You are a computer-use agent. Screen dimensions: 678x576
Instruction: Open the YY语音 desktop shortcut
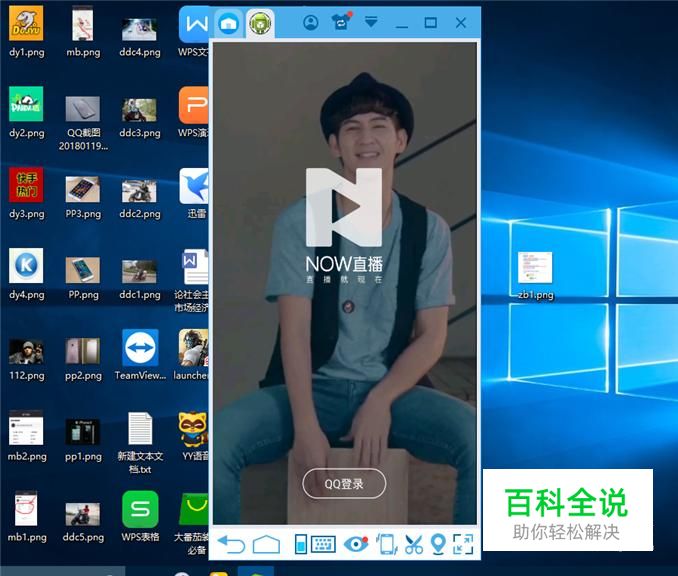(194, 436)
